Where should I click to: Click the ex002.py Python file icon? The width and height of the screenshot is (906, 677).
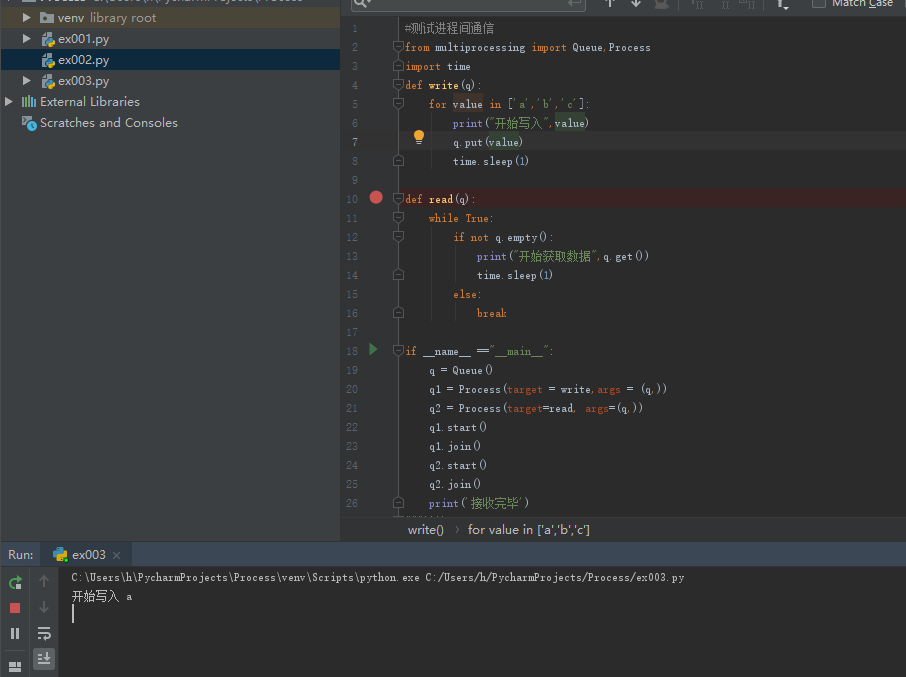[x=48, y=60]
